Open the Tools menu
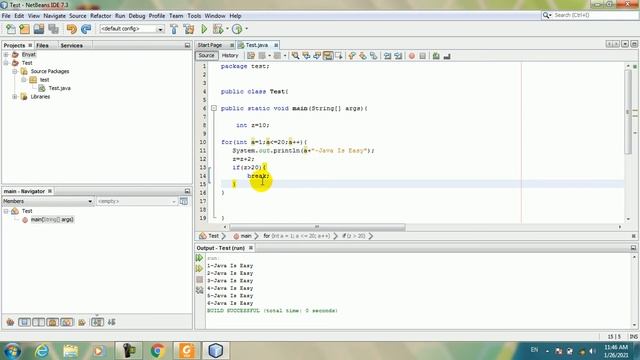The image size is (640, 360). click(194, 16)
